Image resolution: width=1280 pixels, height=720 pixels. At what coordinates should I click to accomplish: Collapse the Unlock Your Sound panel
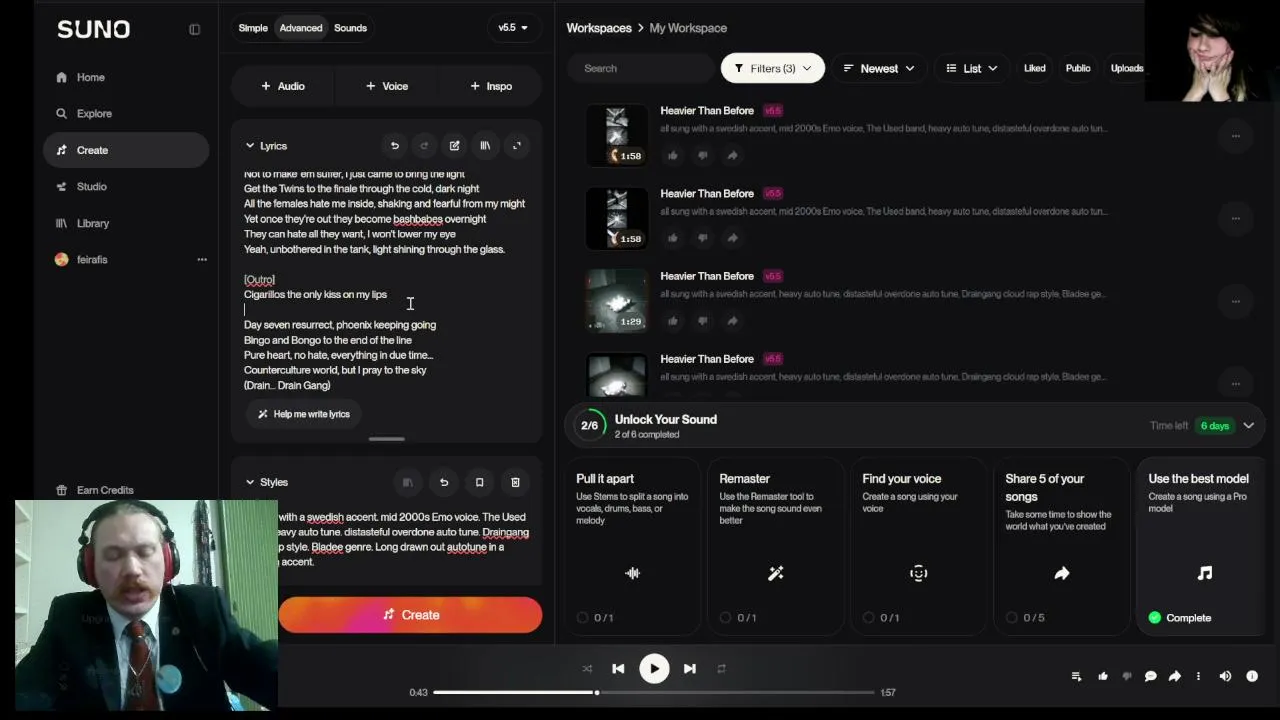(1249, 426)
